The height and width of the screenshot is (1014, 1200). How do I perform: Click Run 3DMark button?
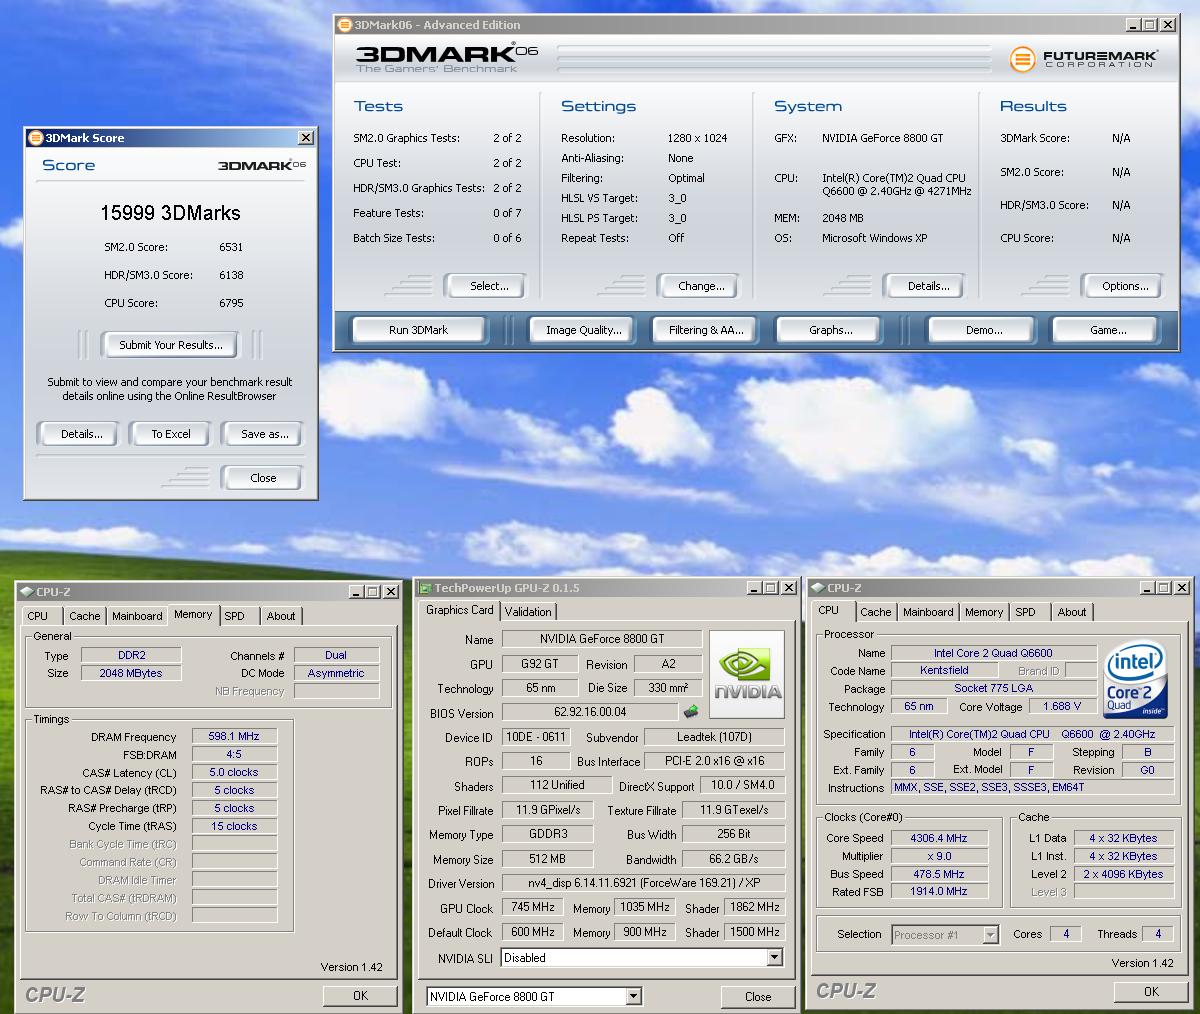tap(418, 330)
